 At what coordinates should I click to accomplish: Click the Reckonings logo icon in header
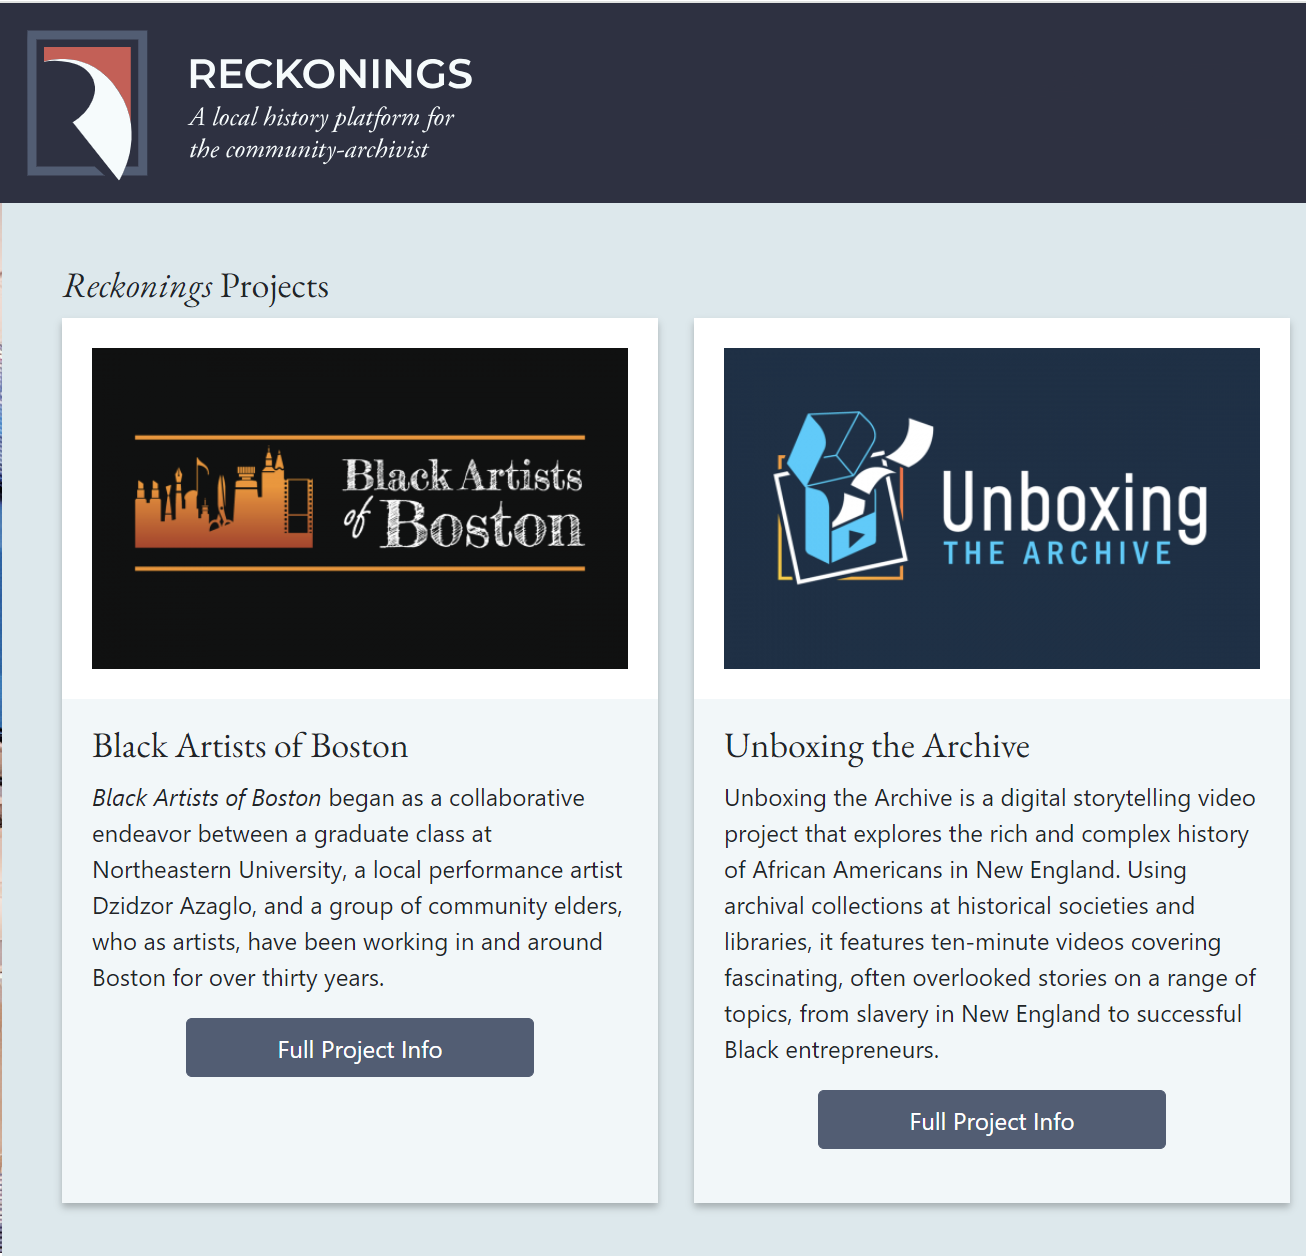pos(87,104)
